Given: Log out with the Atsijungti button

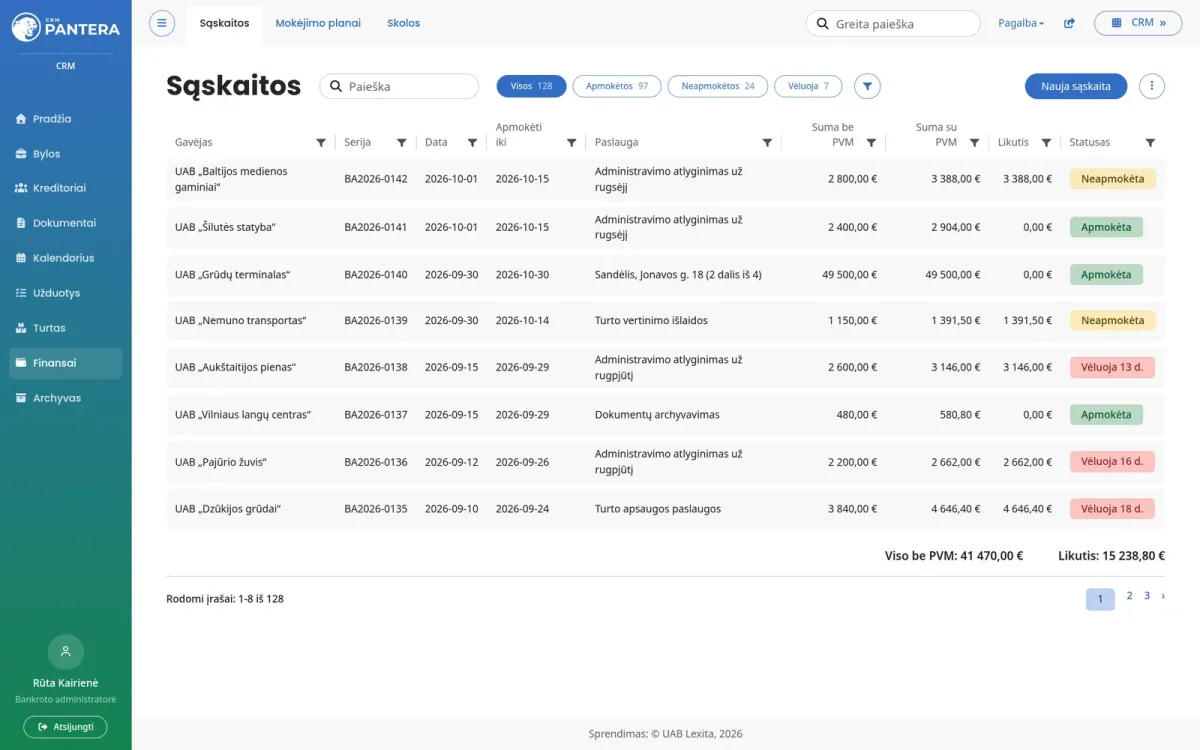Looking at the screenshot, I should coord(66,727).
